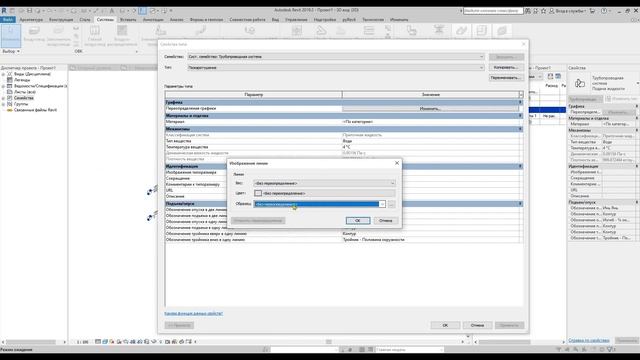Click the Переименовать rename button
640x360 pixels.
click(506, 78)
